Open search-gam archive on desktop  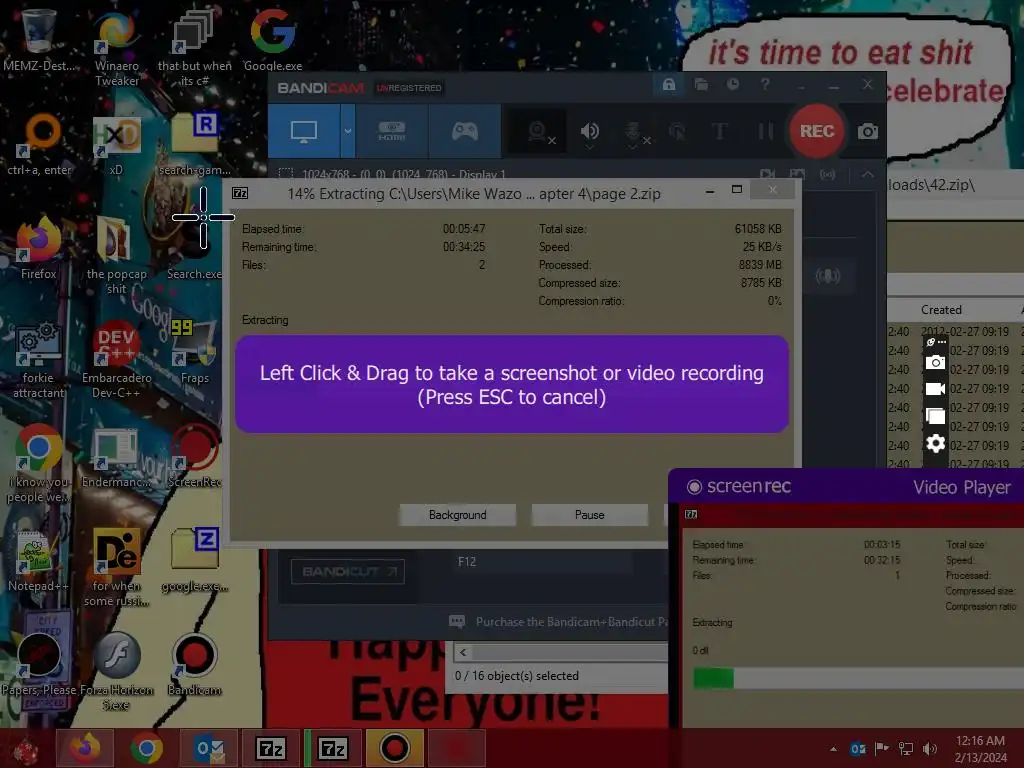coord(195,144)
